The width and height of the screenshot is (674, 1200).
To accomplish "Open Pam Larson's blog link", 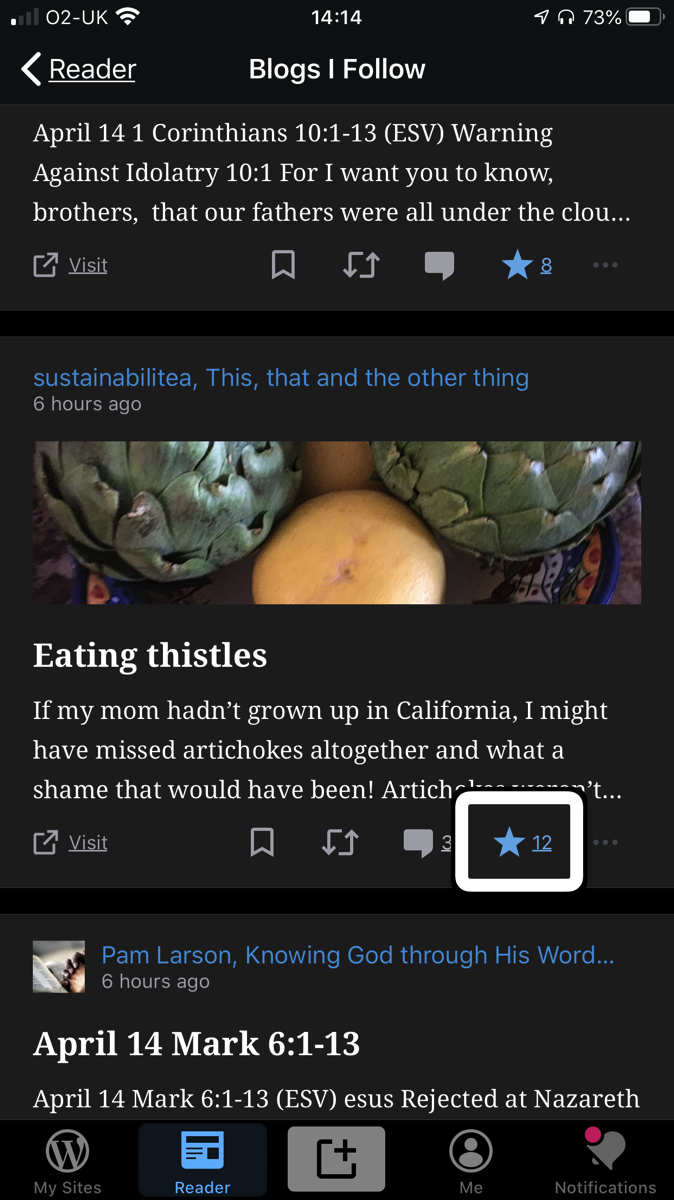I will (359, 955).
